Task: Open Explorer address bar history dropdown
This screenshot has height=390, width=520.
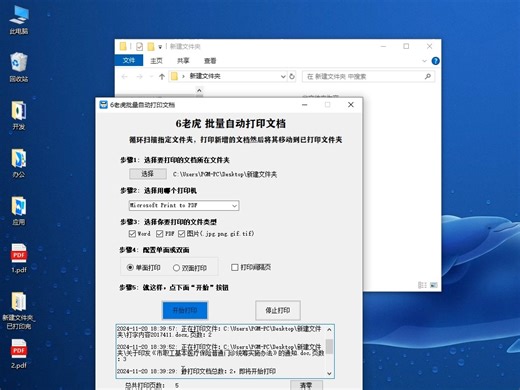Action: point(283,76)
